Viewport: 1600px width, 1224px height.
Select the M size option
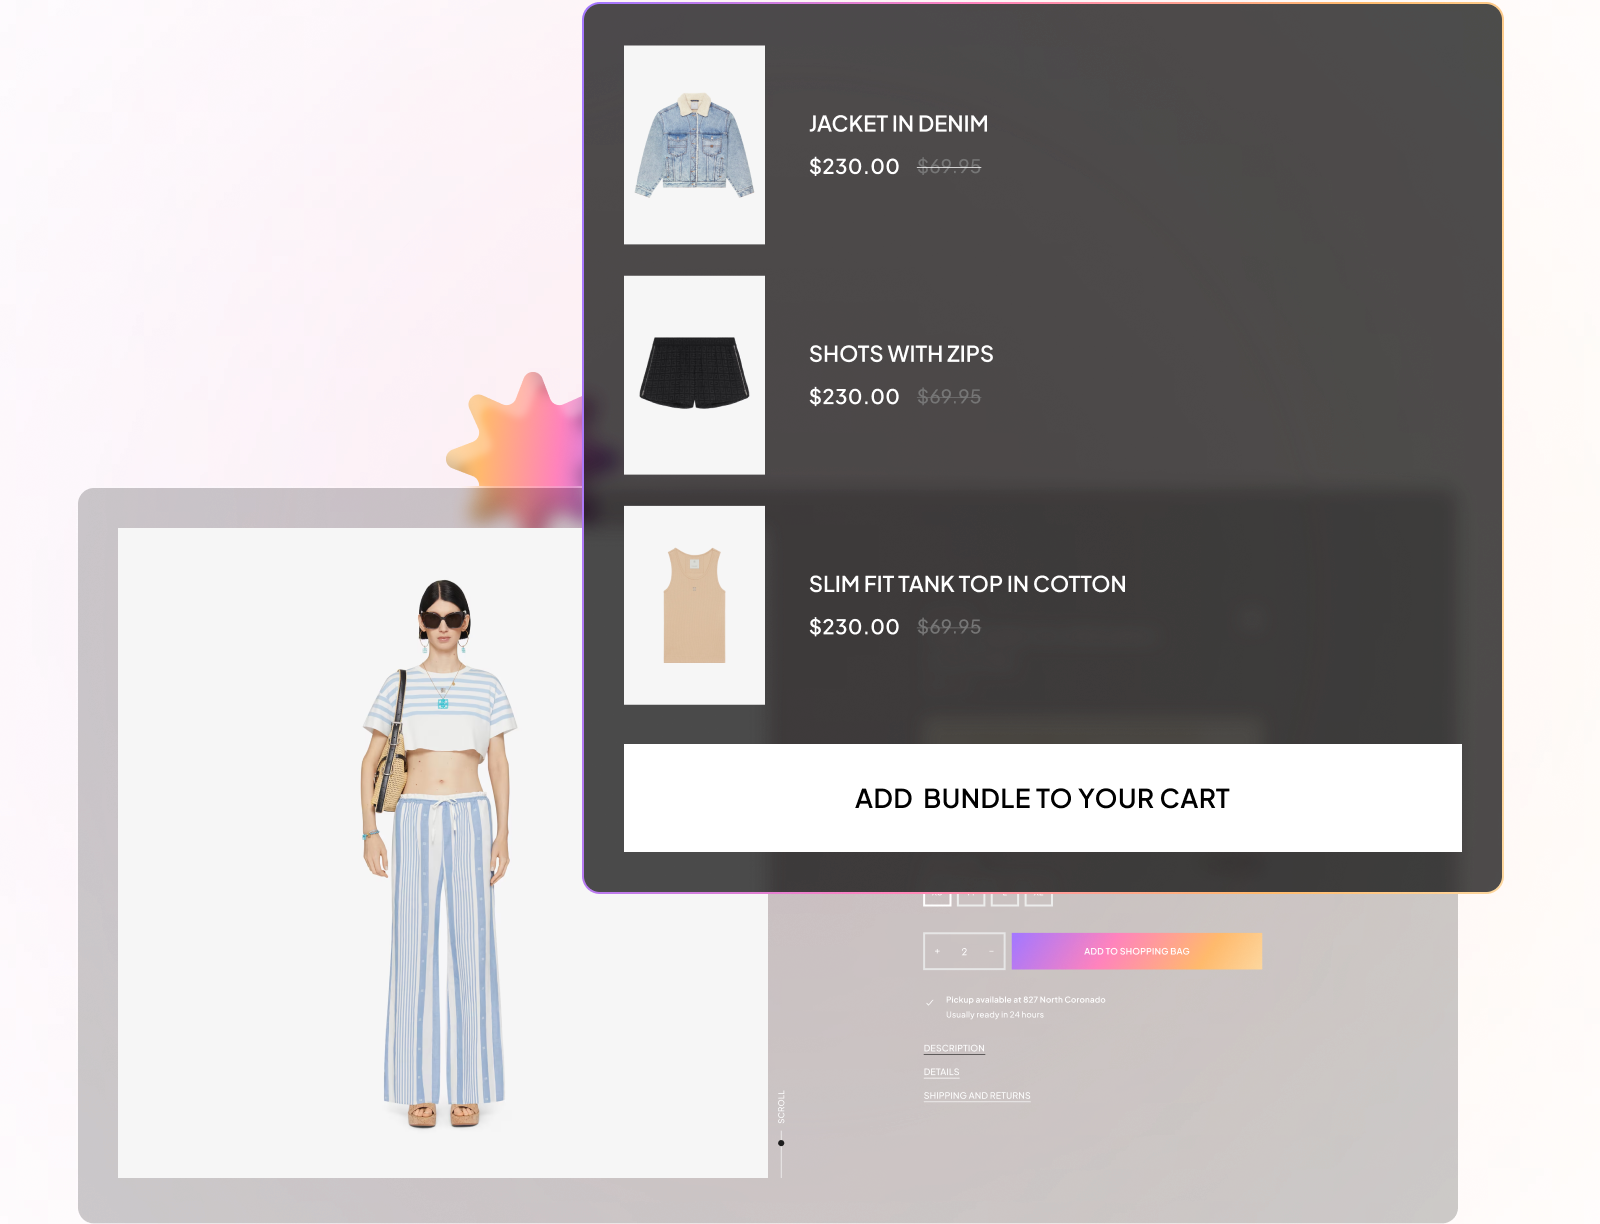pyautogui.click(x=971, y=898)
